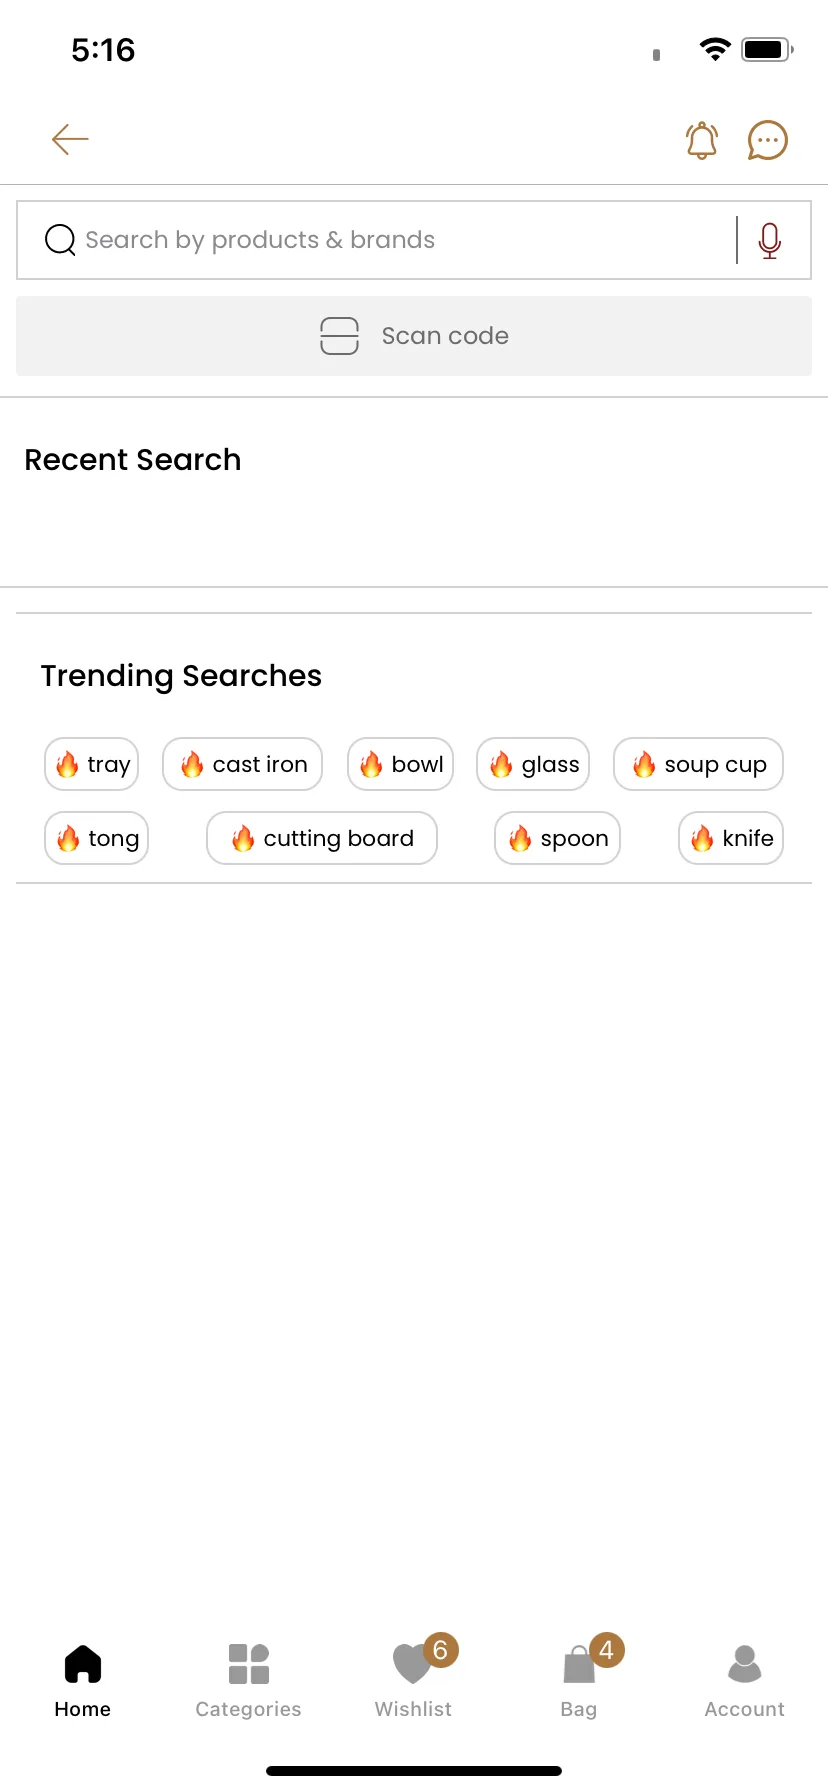Open the chat messages icon
Viewport: 828px width, 1792px height.
[768, 140]
